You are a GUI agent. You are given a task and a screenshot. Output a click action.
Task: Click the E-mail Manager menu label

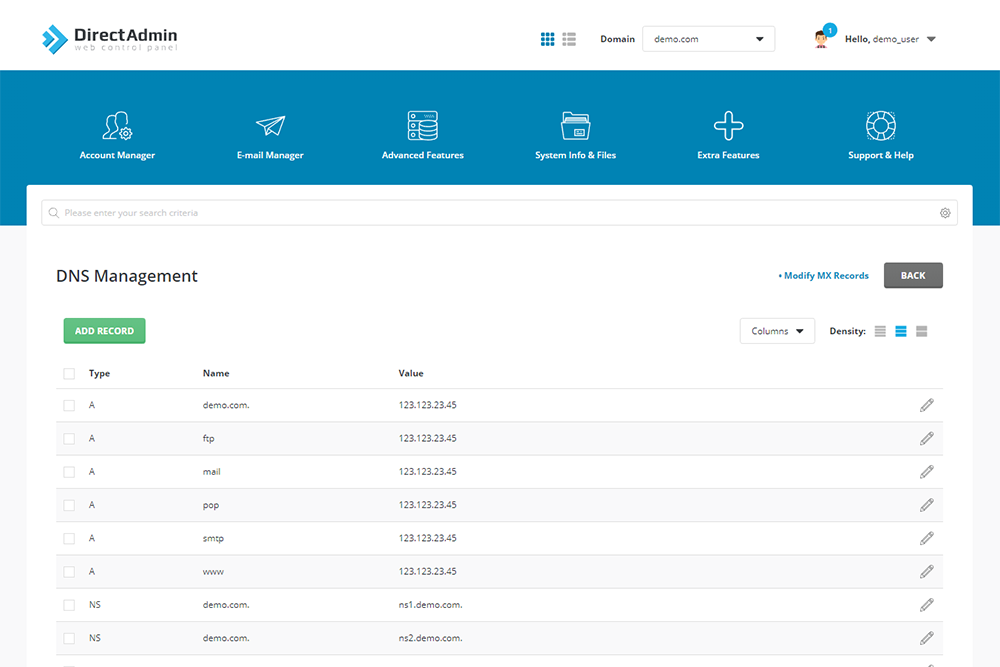pyautogui.click(x=270, y=155)
